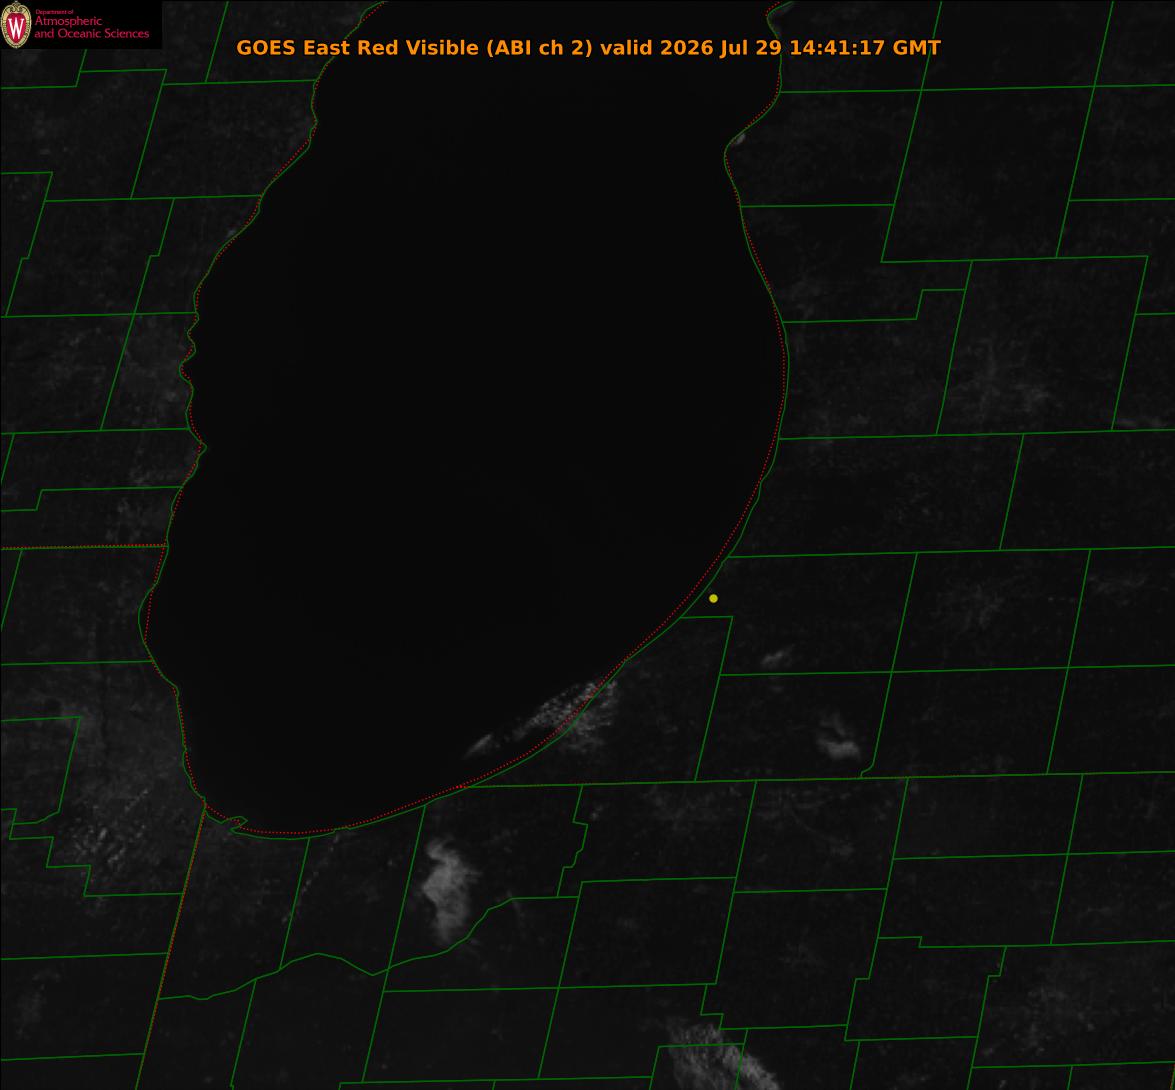
Task: Click the scattered clouds southwest of the lake
Action: [x=112, y=824]
